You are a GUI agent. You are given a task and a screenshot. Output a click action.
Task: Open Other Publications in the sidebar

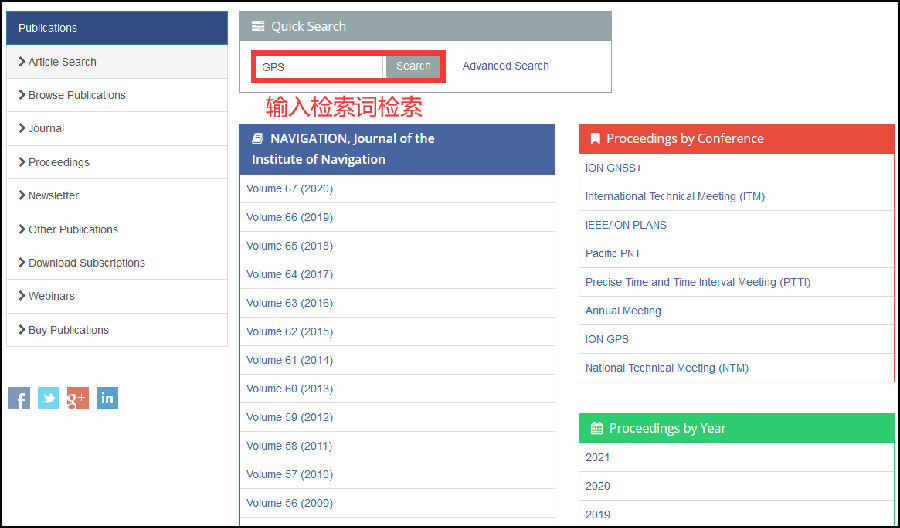(117, 229)
